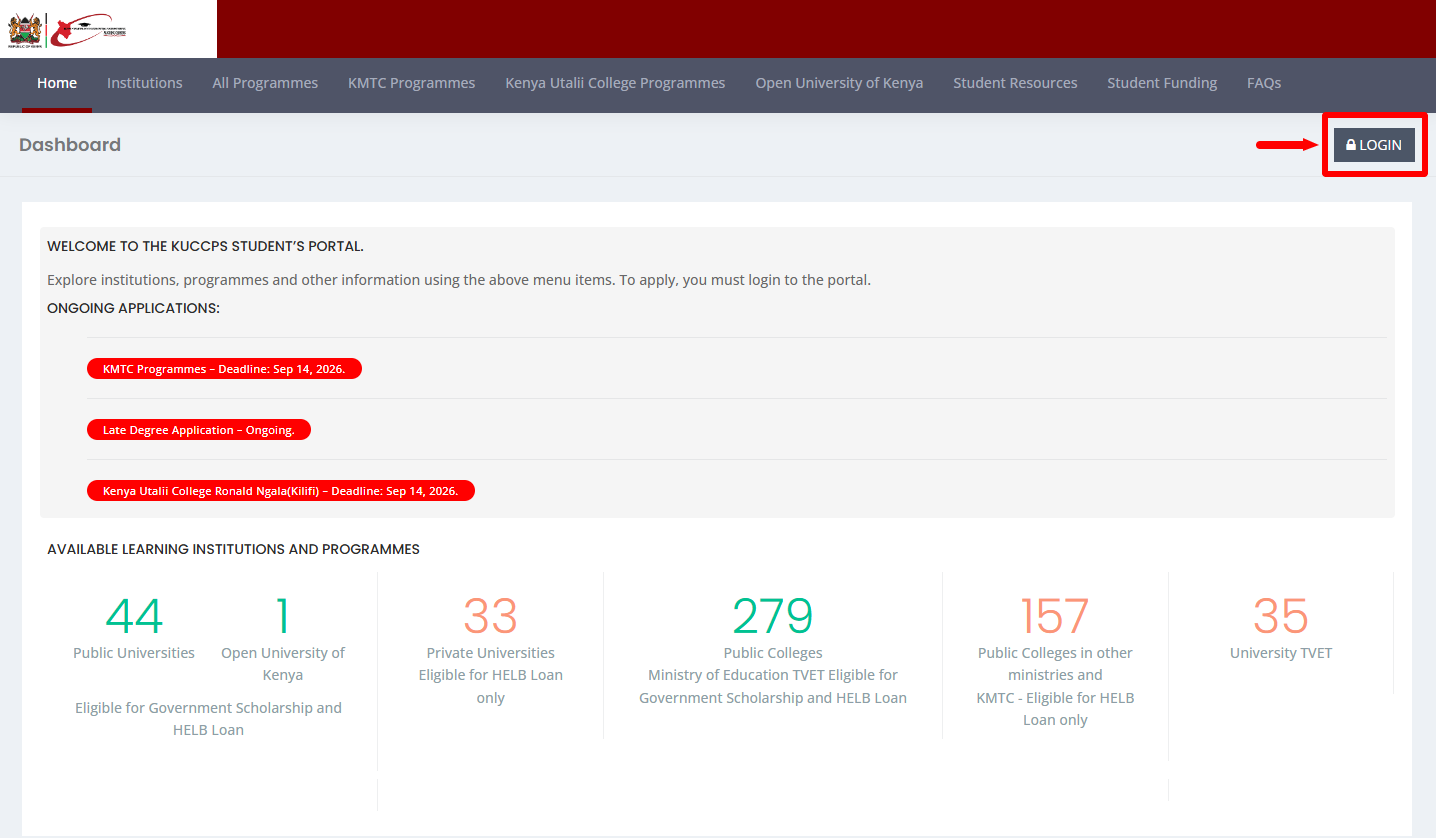Open the KMTC Programmes deadline badge

pos(224,369)
